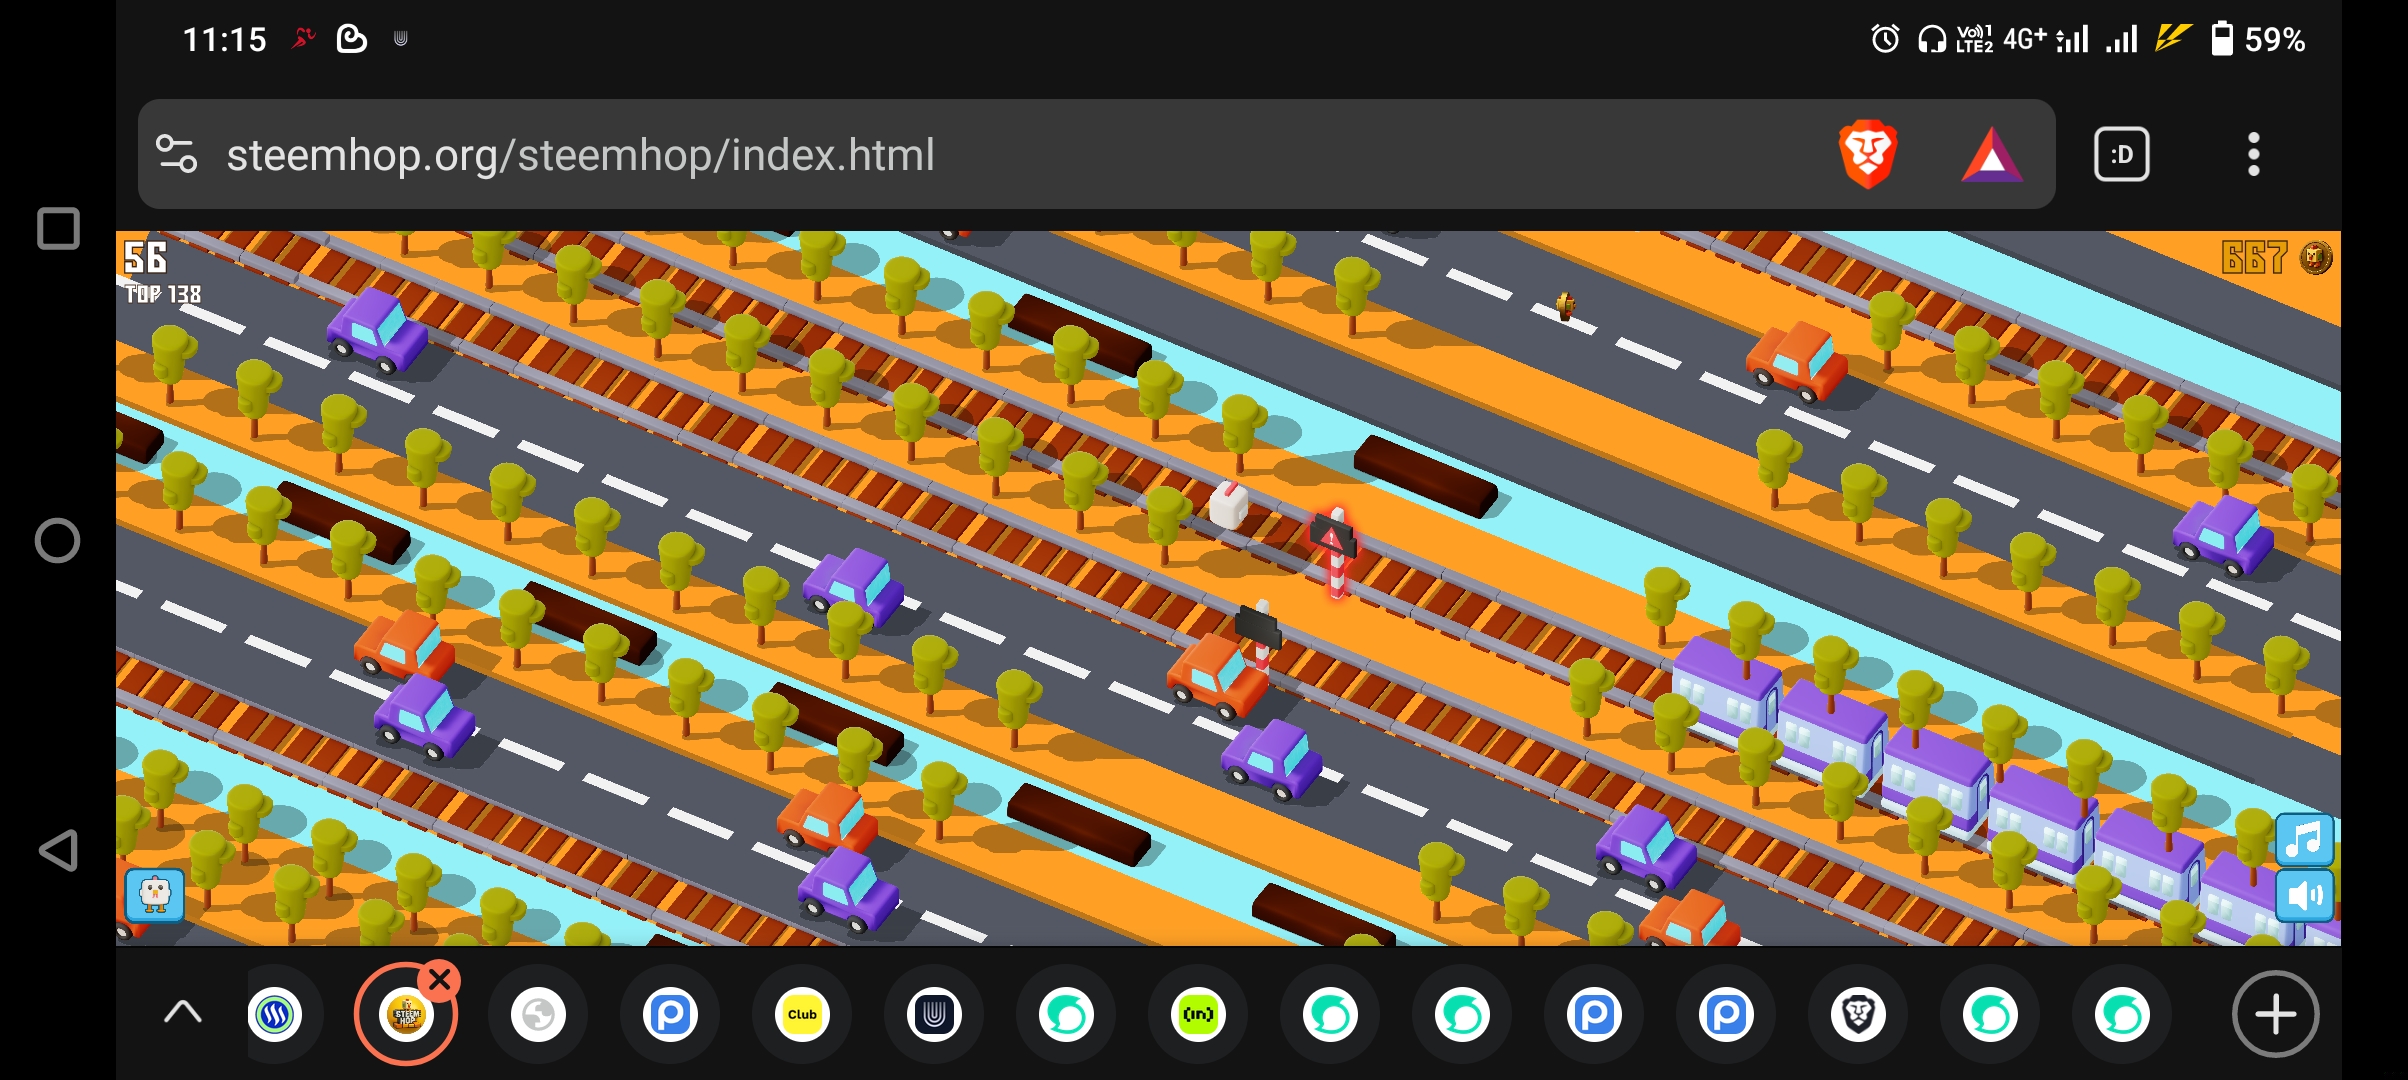Tap the 11:15 clock in status bar

coord(224,39)
